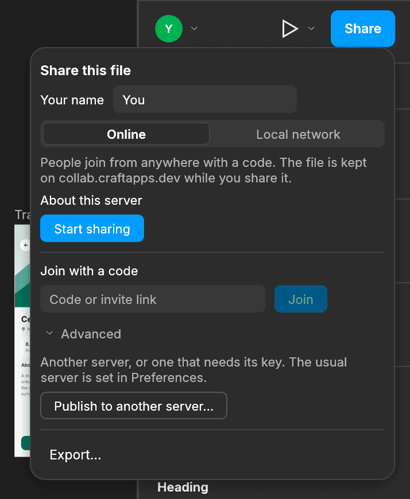The height and width of the screenshot is (499, 410).
Task: Click the design thumbnail behind the dialog
Action: (x=22, y=341)
